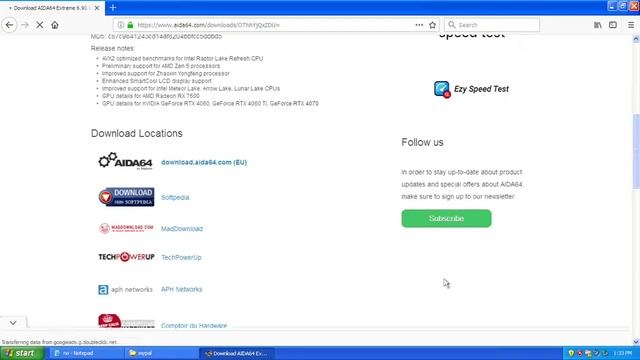Click the Softpedia download badge
640x360 pixels.
pyautogui.click(x=127, y=197)
